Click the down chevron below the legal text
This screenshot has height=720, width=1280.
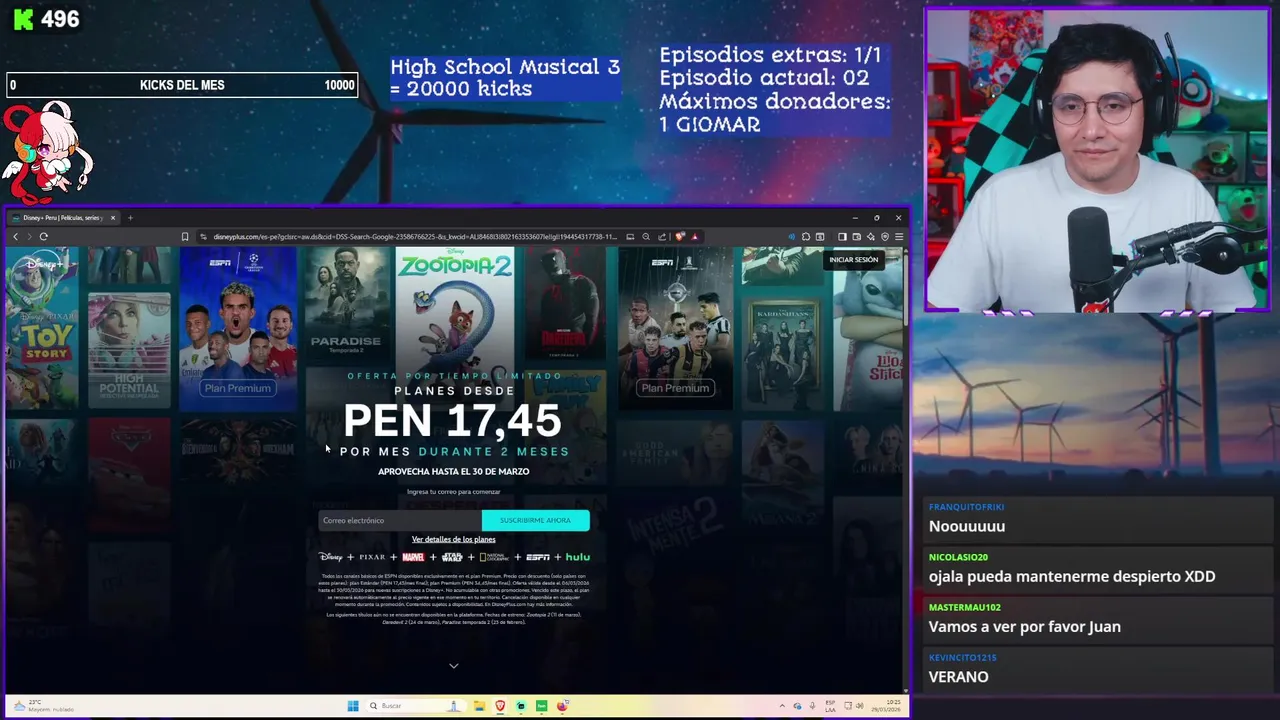point(454,666)
